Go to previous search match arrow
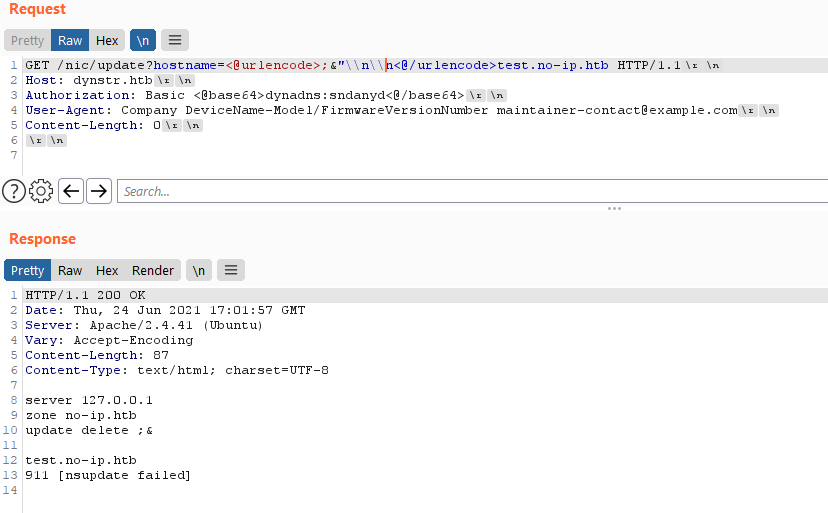This screenshot has width=828, height=513. tap(71, 191)
